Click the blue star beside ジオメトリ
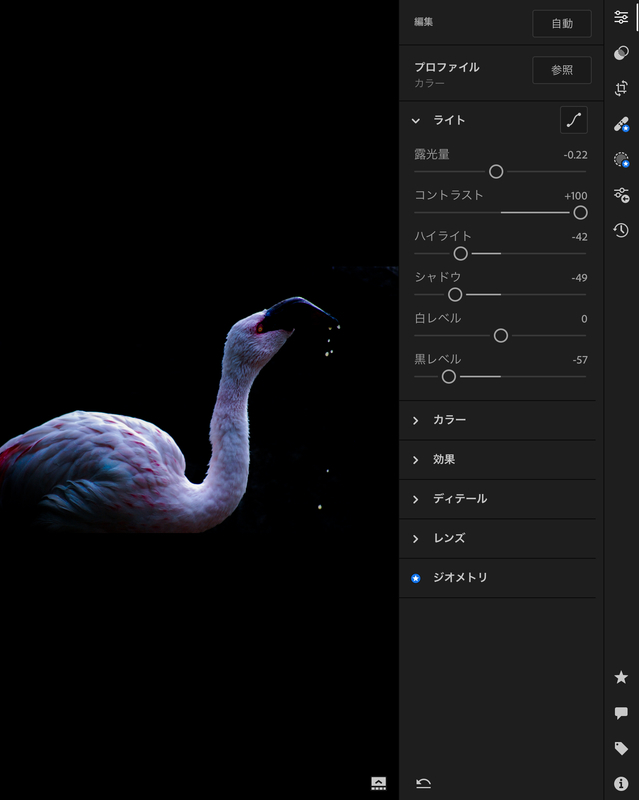 pyautogui.click(x=415, y=578)
